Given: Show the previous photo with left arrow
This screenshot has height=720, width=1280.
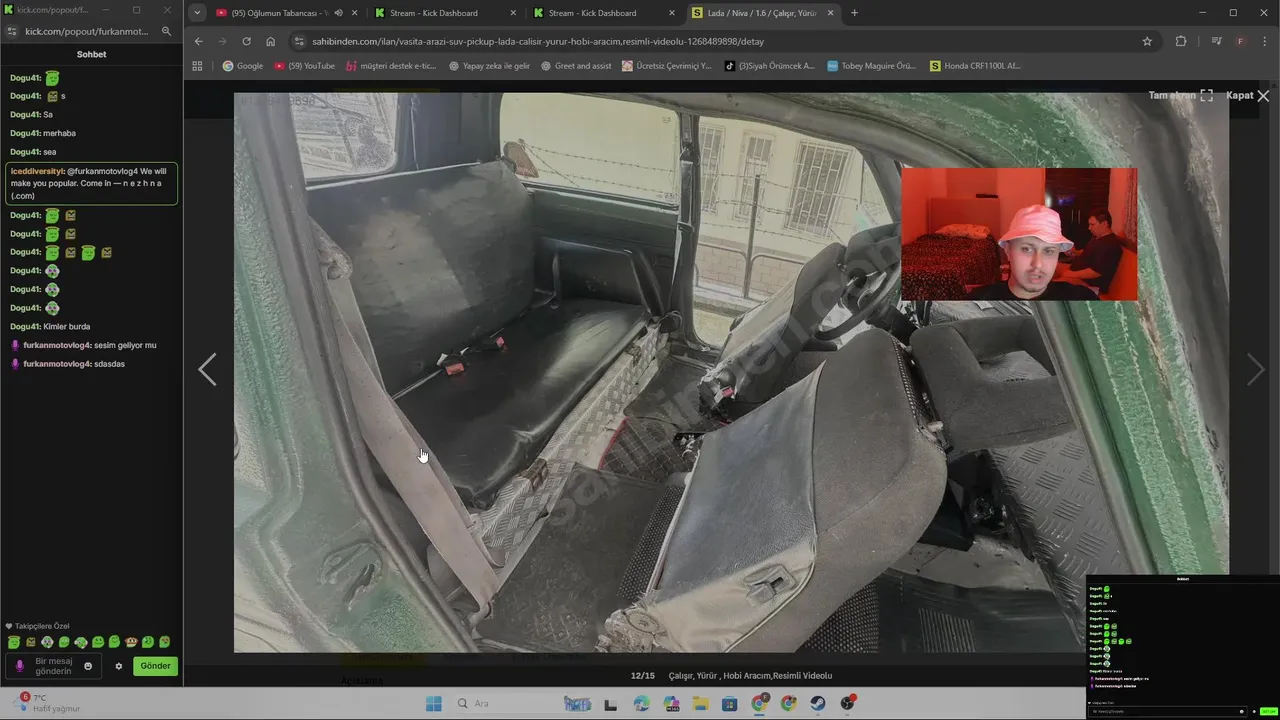Looking at the screenshot, I should (x=207, y=370).
